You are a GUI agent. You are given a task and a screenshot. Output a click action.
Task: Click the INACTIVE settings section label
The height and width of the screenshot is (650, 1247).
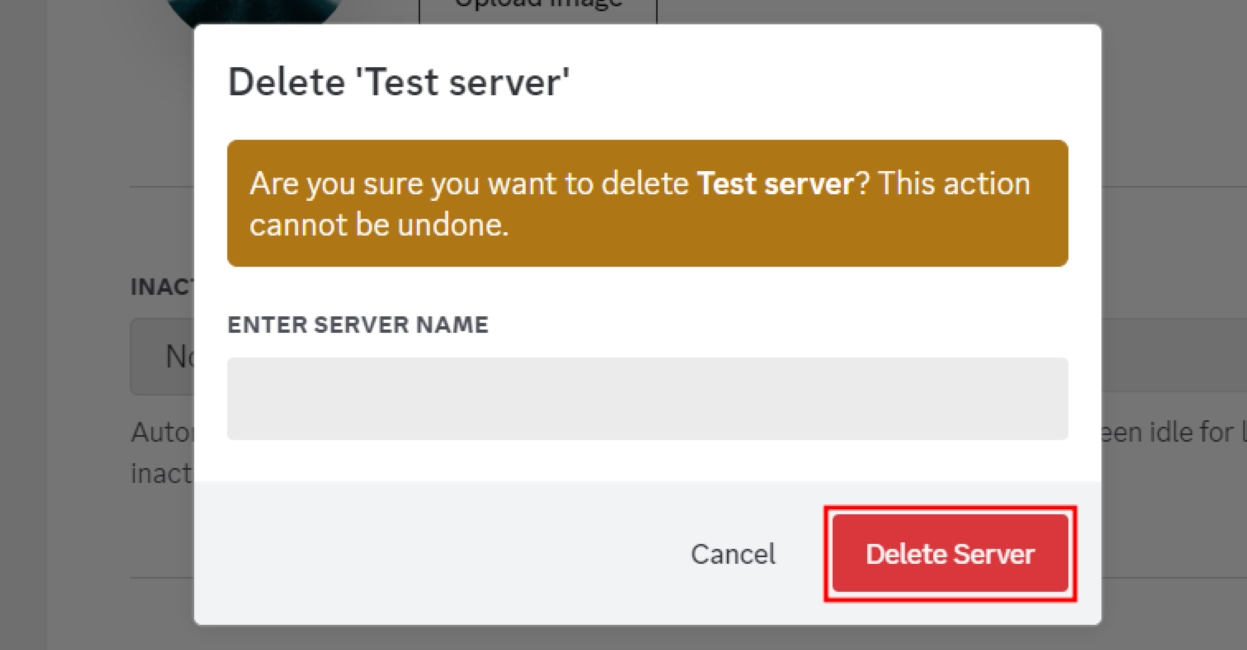(x=160, y=288)
